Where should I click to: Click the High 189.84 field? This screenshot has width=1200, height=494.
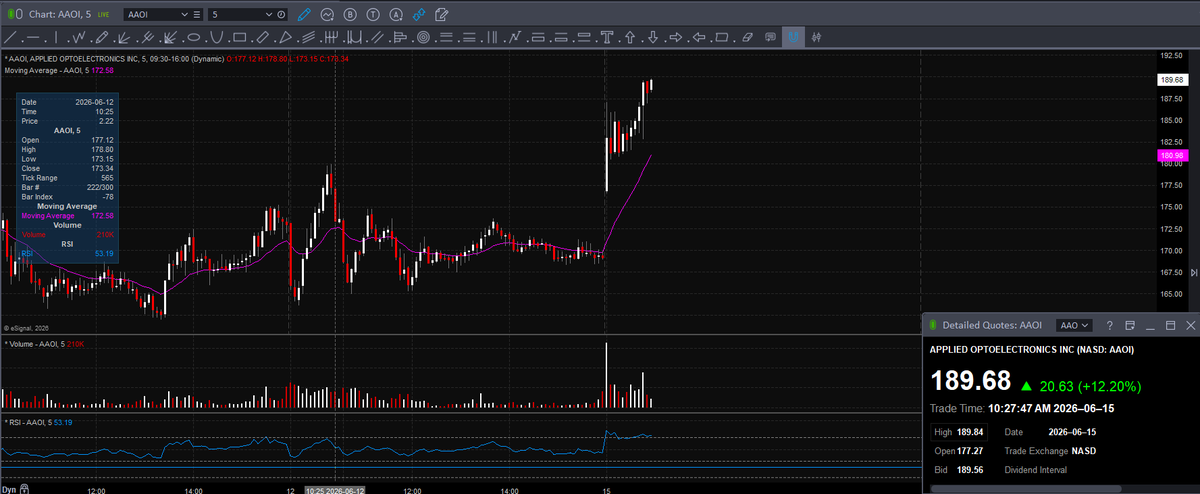pos(958,432)
